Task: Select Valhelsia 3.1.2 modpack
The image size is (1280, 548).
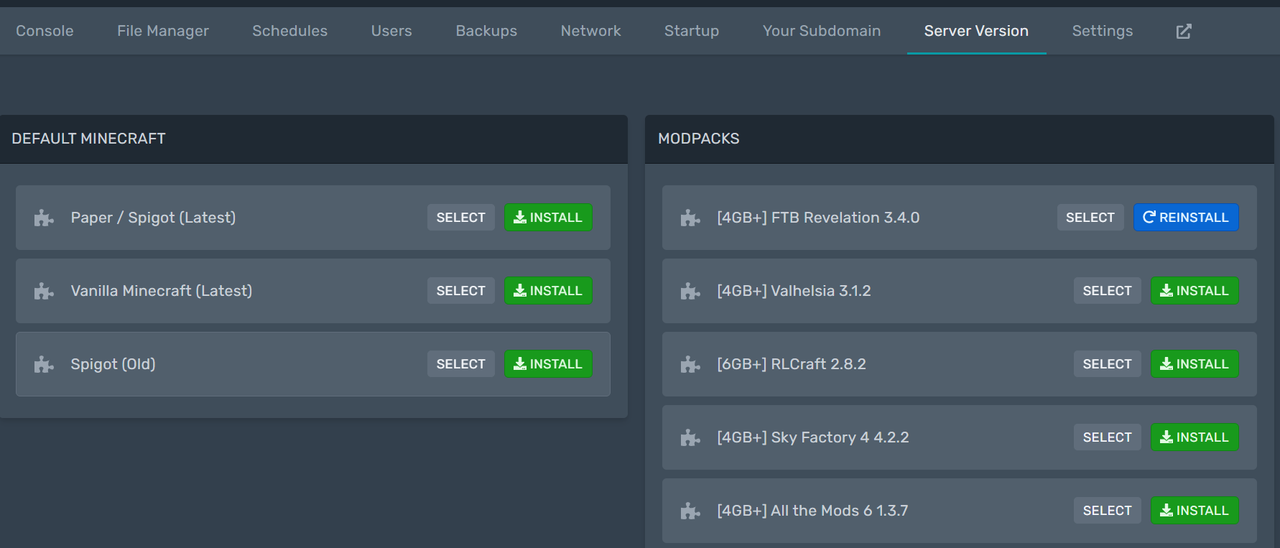Action: pyautogui.click(x=1107, y=290)
